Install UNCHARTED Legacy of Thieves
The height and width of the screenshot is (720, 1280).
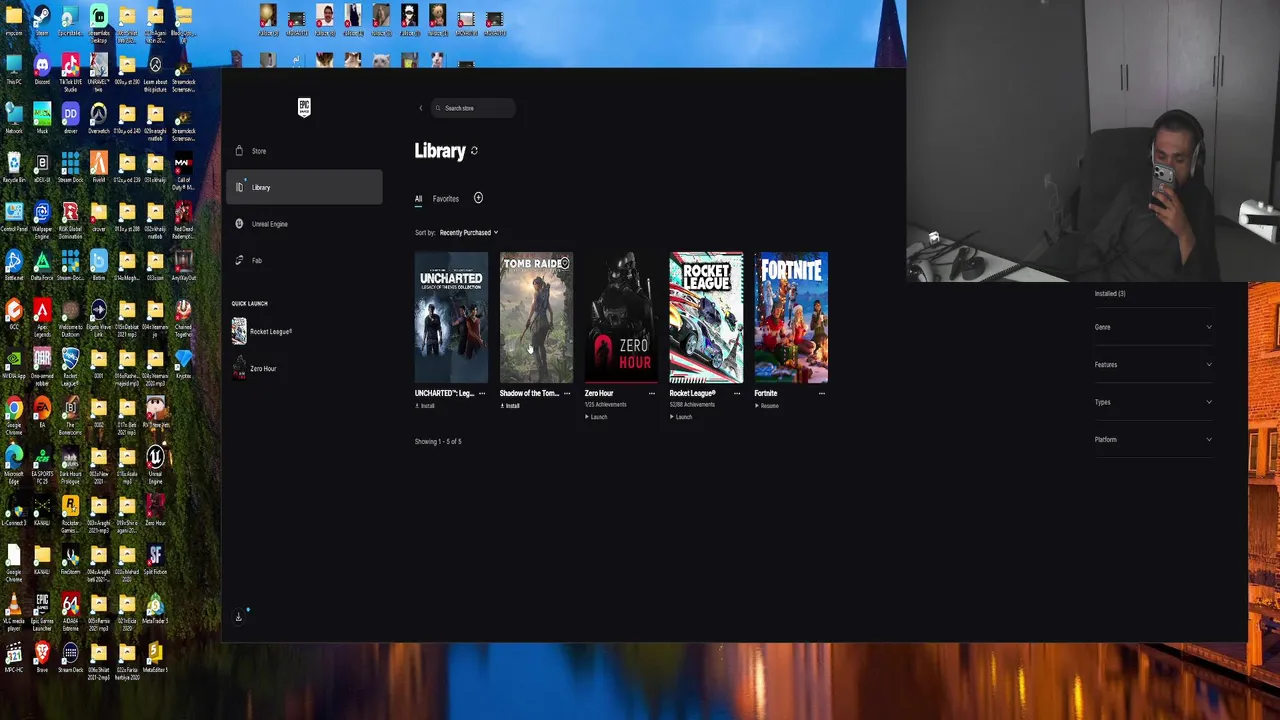click(x=425, y=406)
